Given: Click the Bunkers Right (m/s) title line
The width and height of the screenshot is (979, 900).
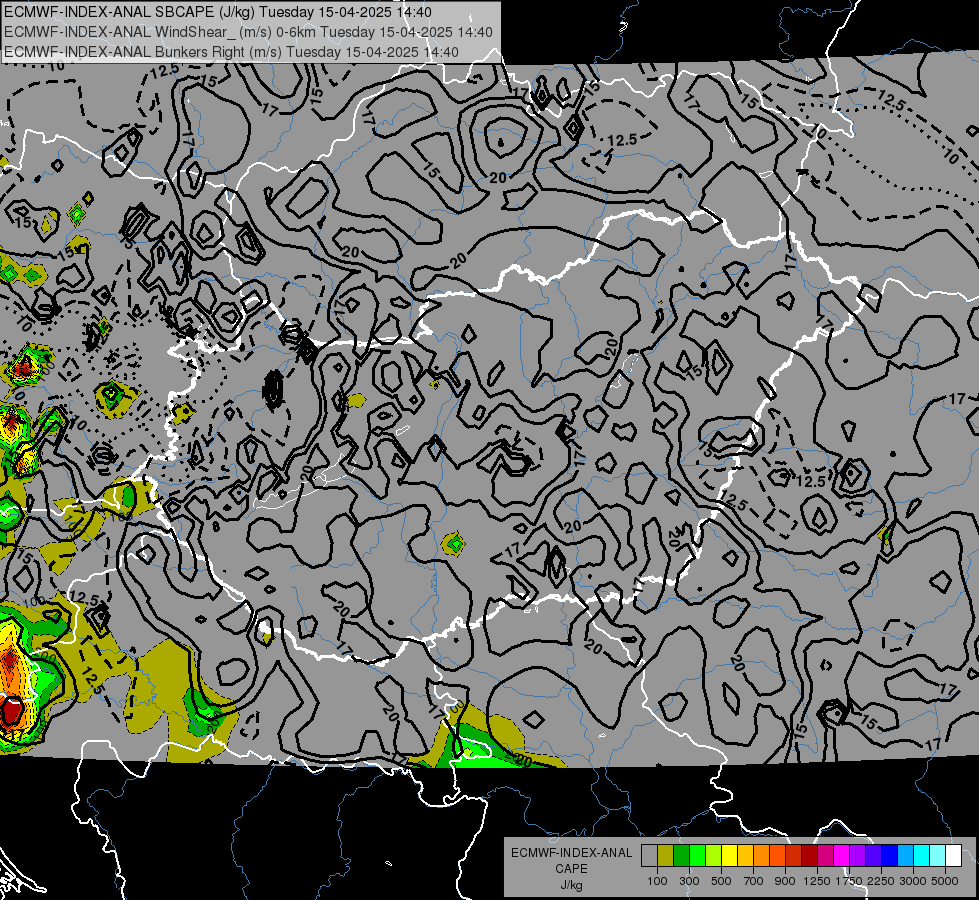Looking at the screenshot, I should pyautogui.click(x=231, y=52).
